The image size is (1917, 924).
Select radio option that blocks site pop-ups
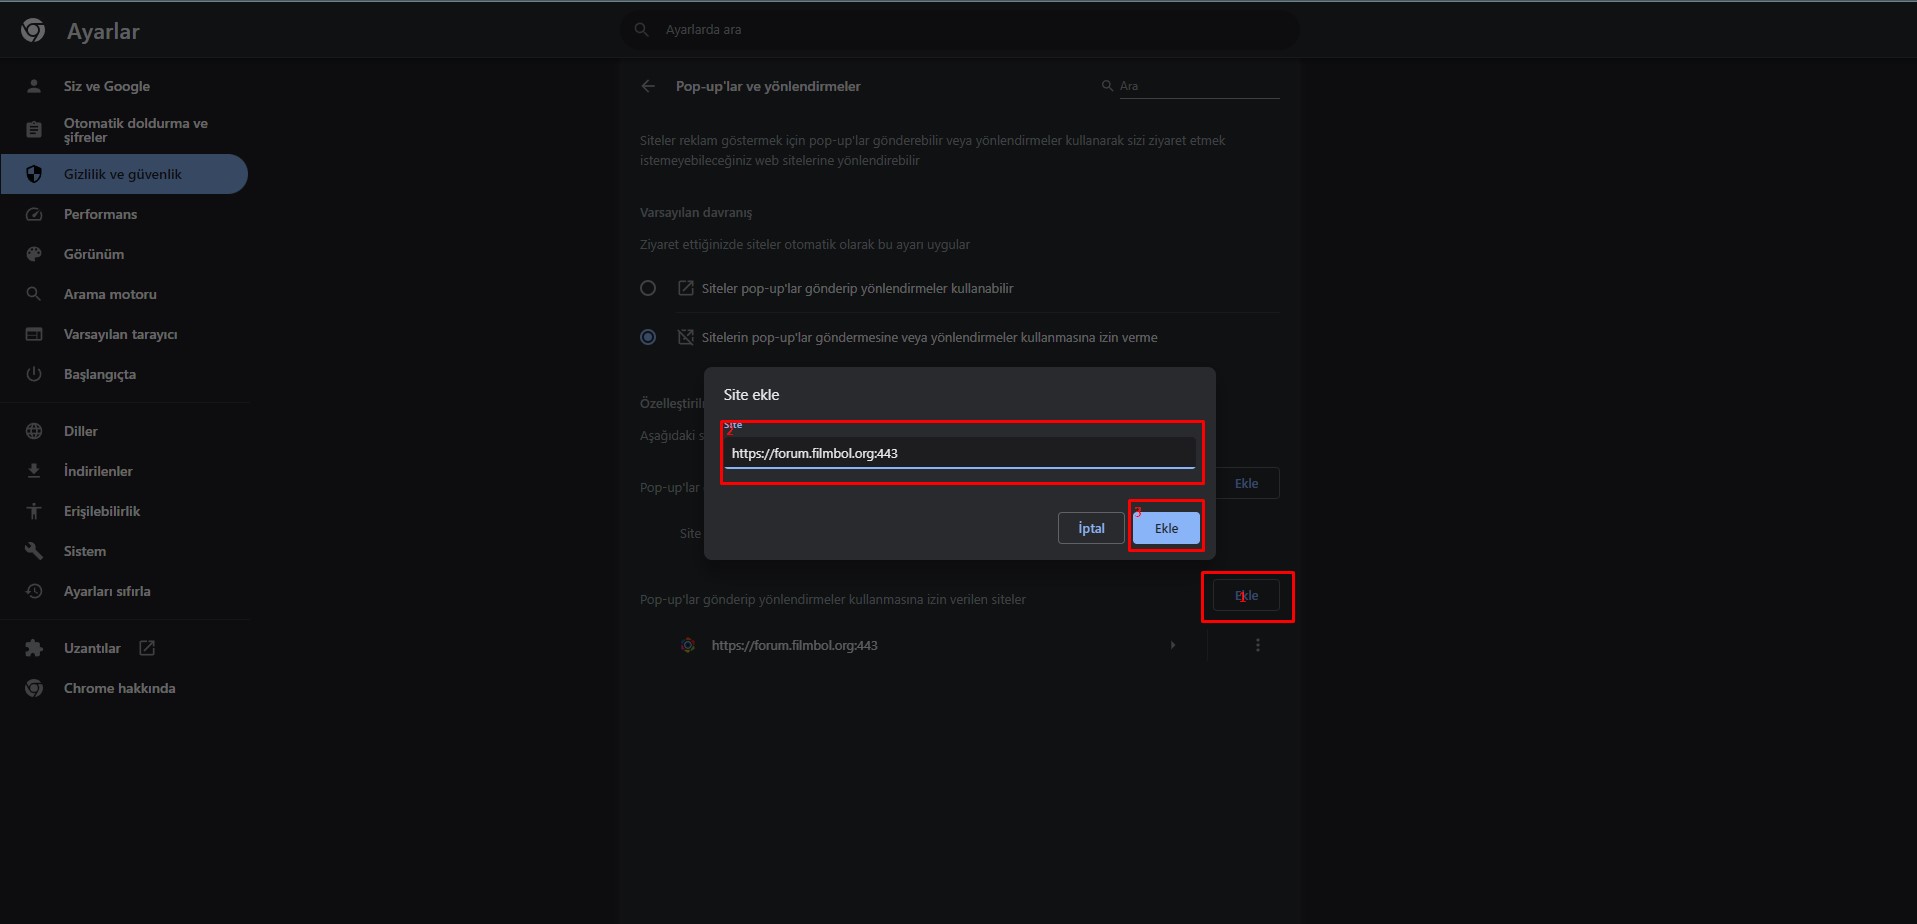coord(648,337)
